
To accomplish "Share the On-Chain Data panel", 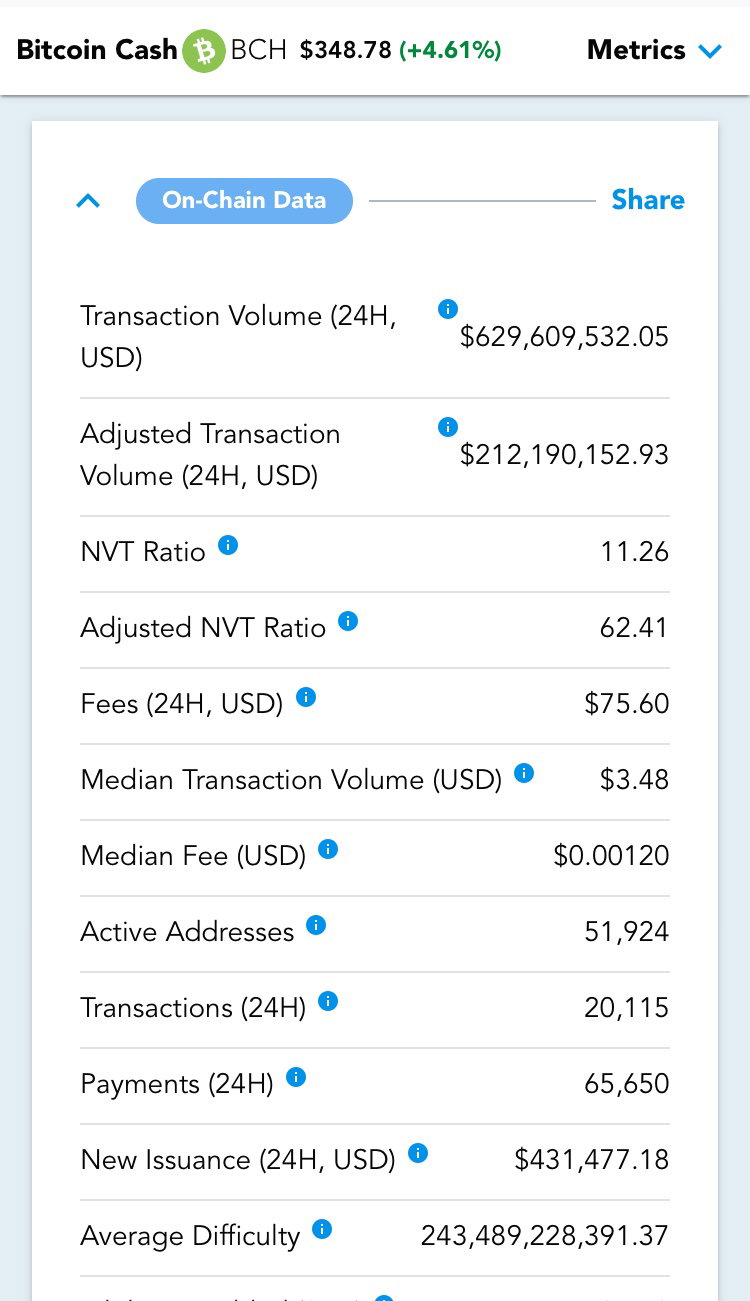I will click(x=648, y=200).
